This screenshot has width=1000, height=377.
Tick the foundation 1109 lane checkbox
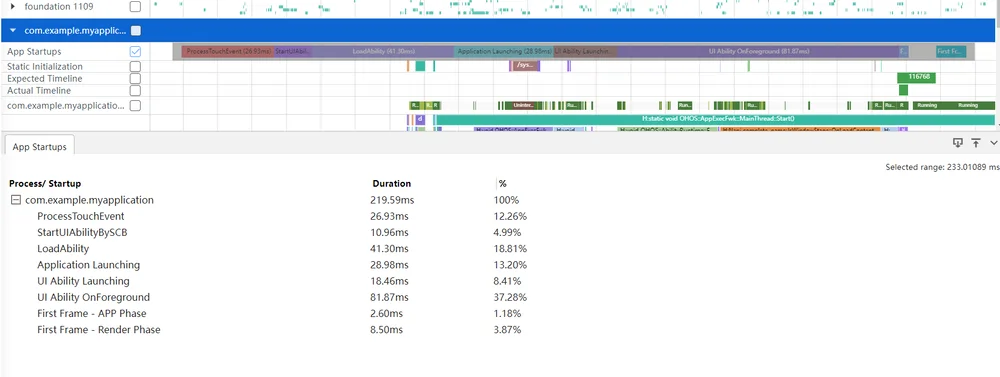coord(135,7)
